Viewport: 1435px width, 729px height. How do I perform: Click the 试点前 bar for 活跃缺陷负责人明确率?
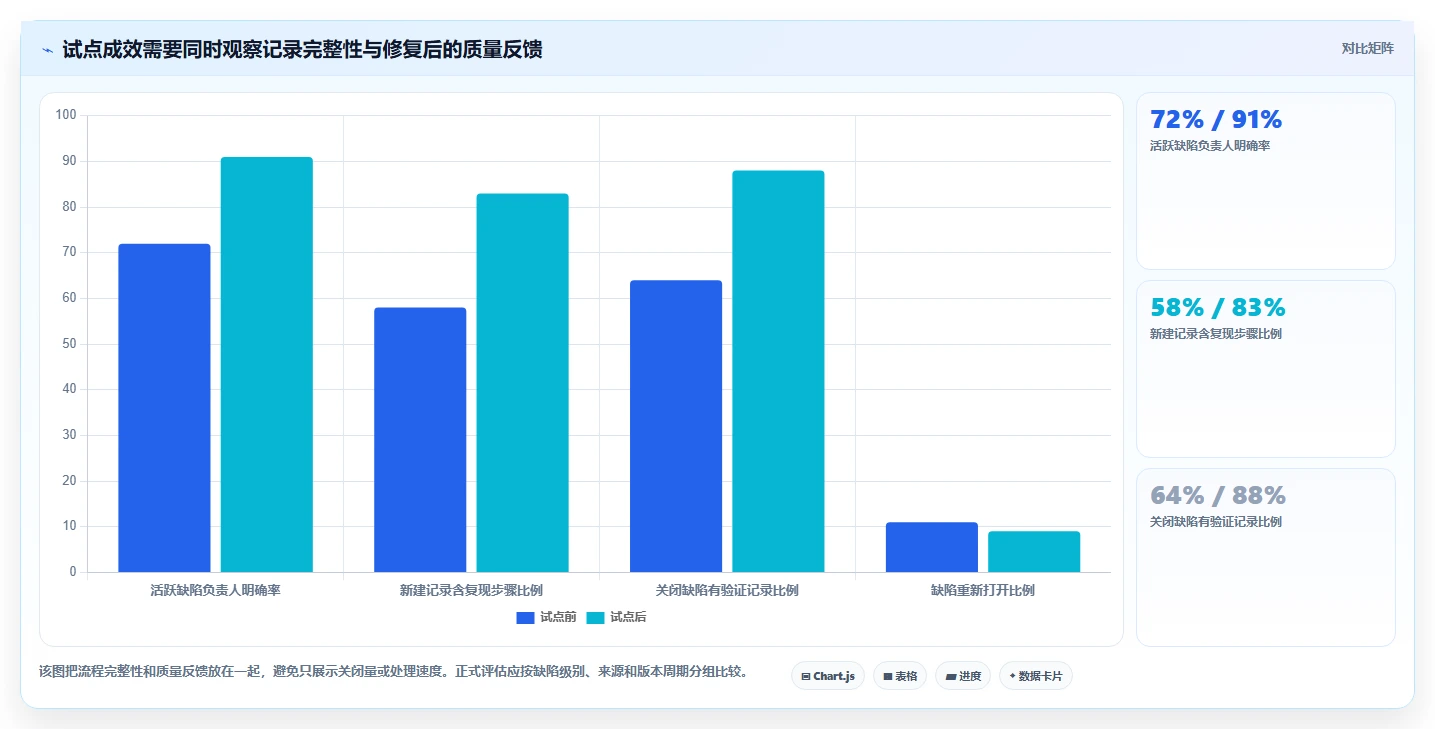164,408
